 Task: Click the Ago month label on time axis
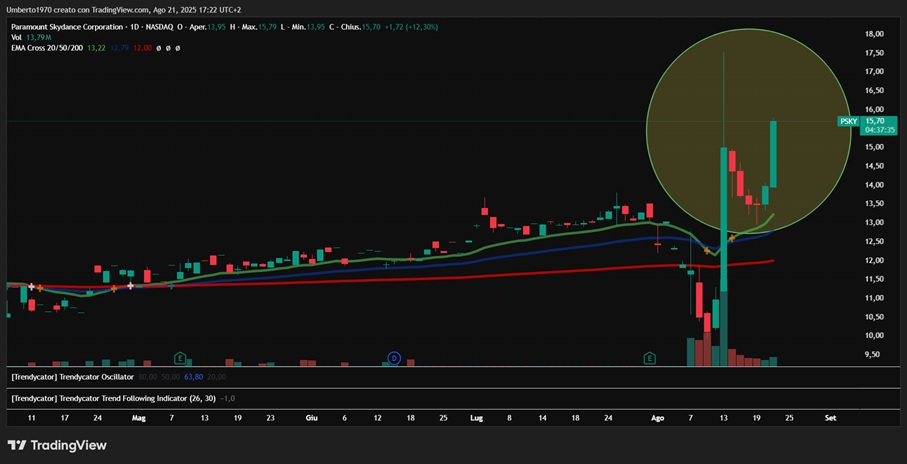[x=657, y=416]
